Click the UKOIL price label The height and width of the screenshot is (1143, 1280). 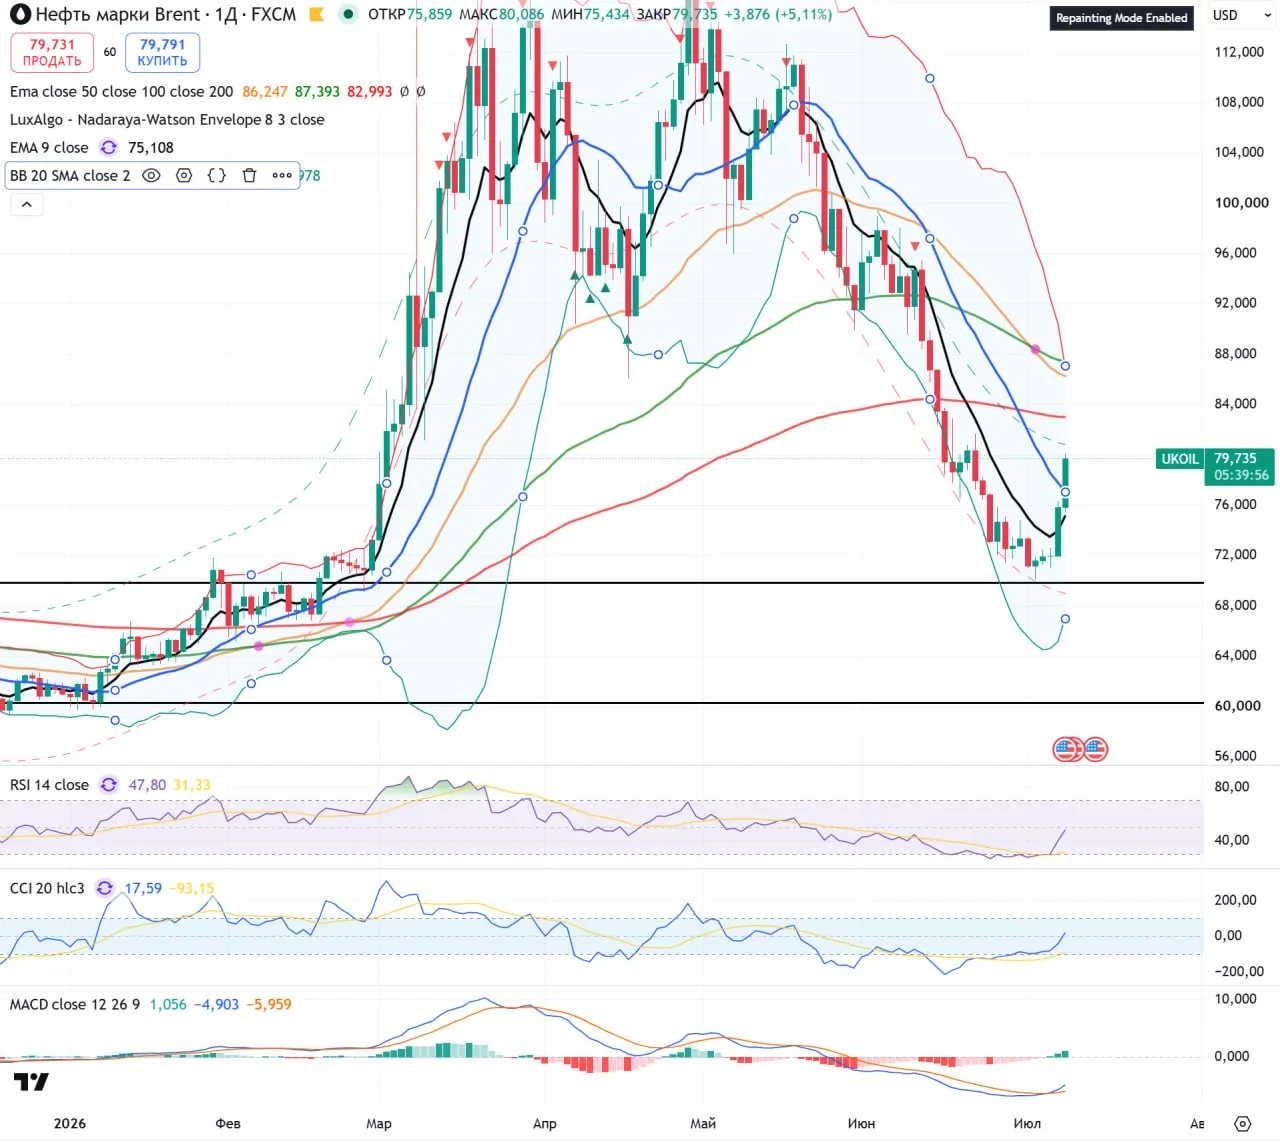tap(1179, 459)
